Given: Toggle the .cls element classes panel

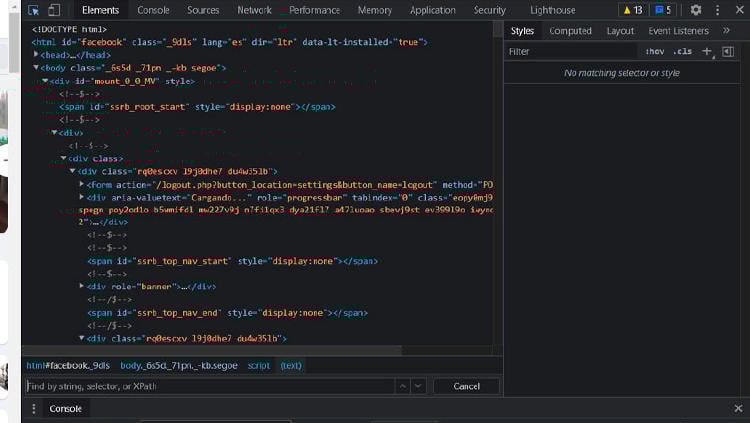Looking at the screenshot, I should (x=682, y=51).
